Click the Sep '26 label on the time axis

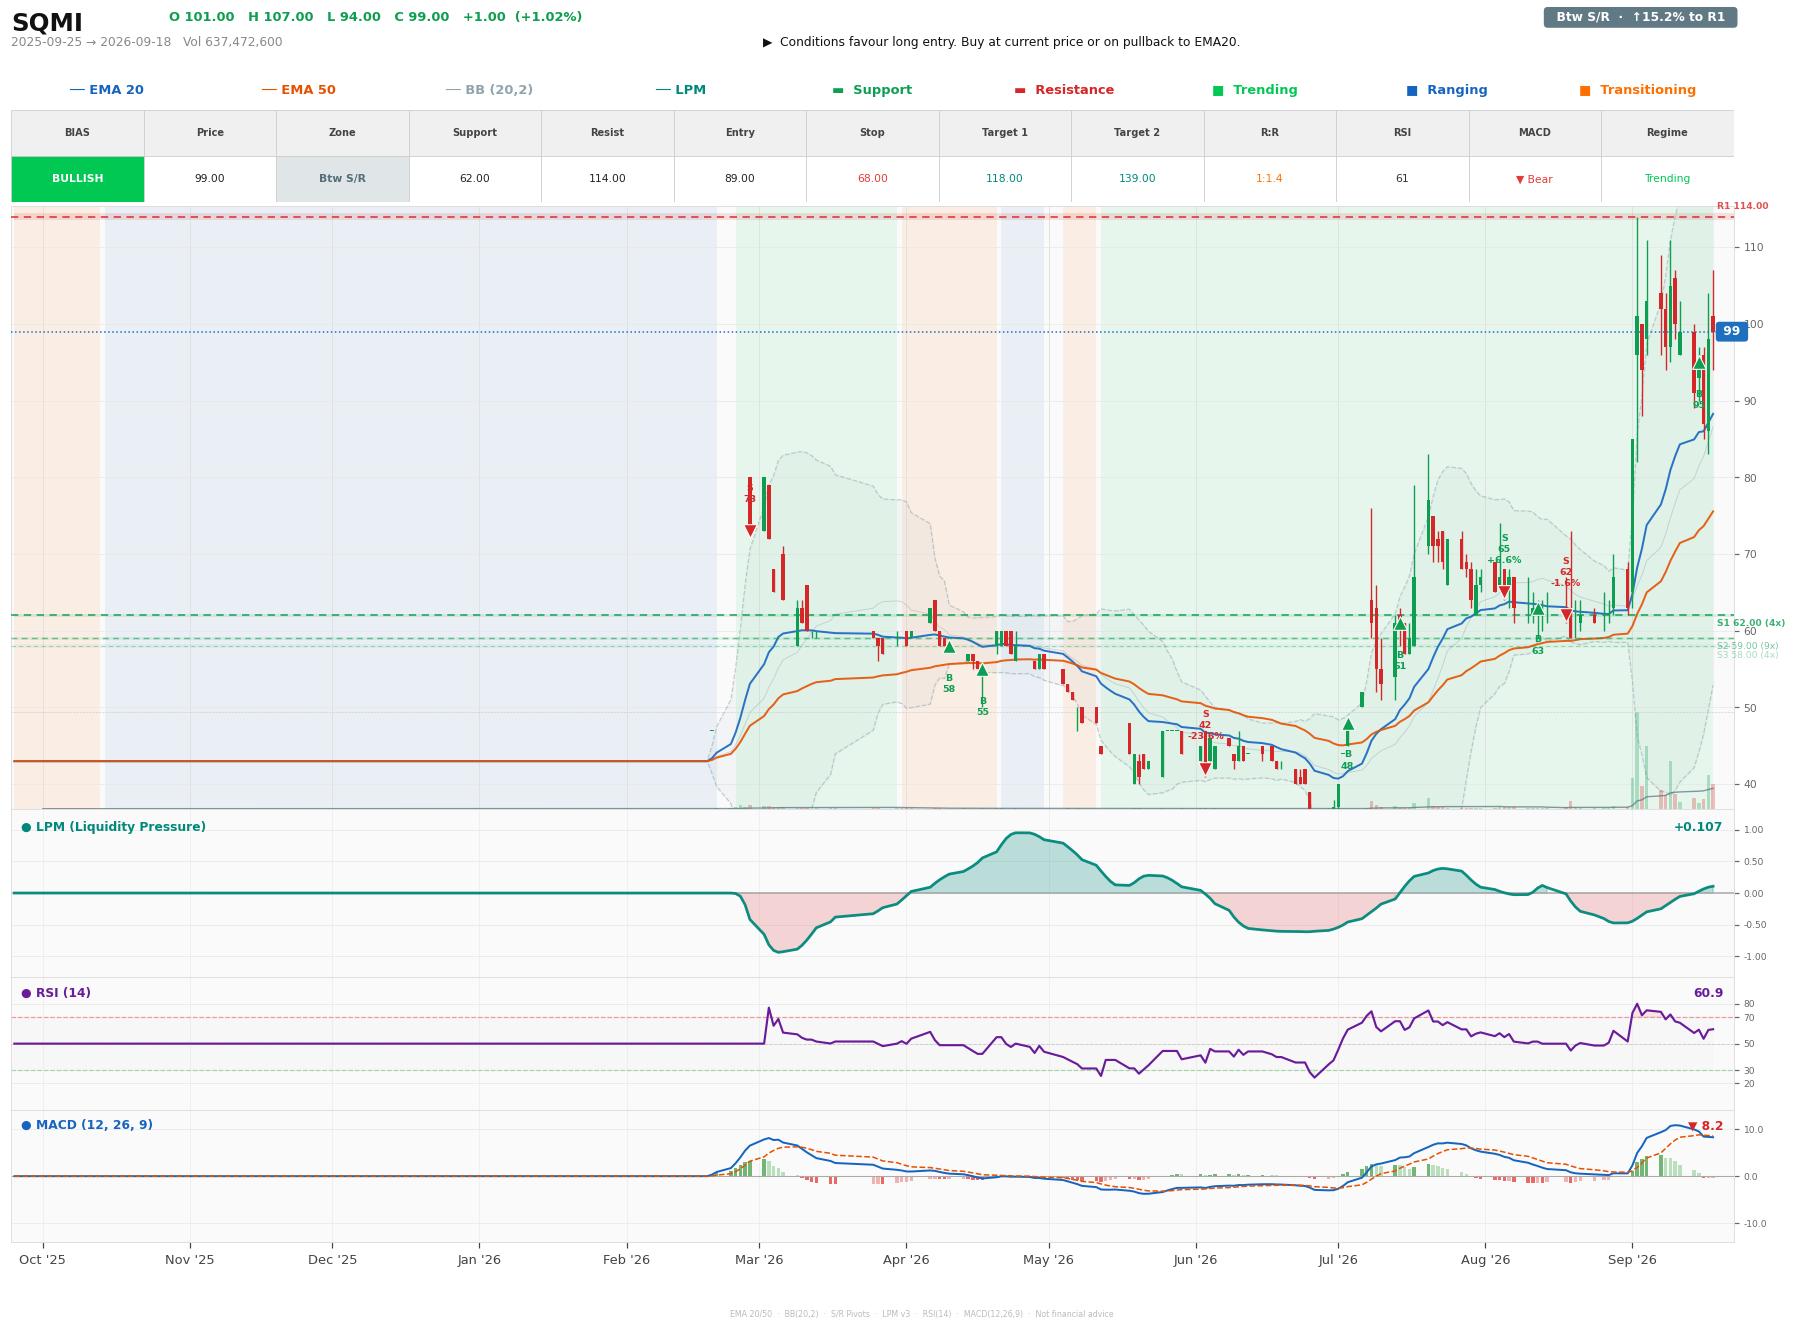point(1632,1260)
